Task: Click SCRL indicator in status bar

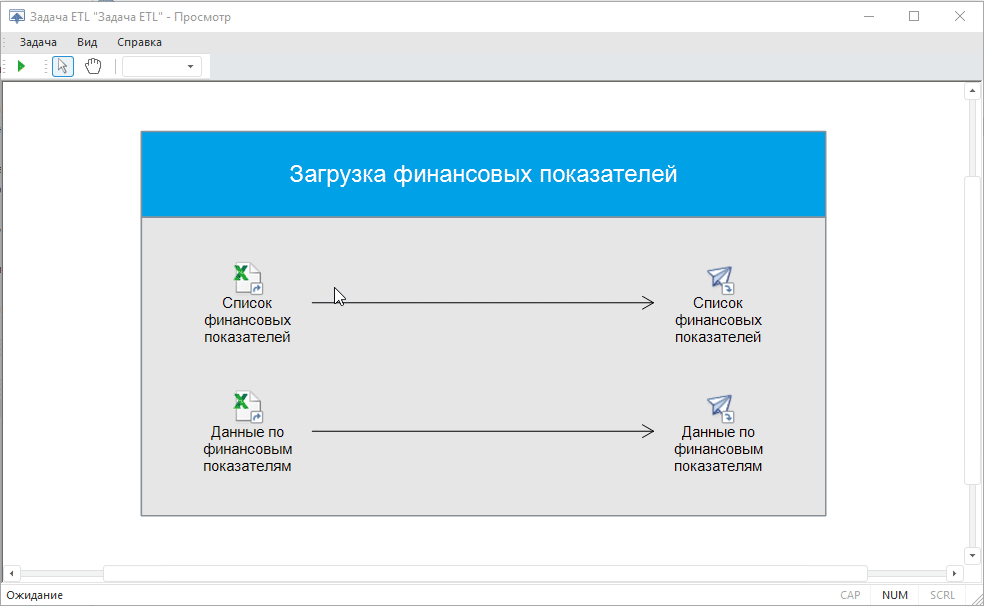Action: 942,595
